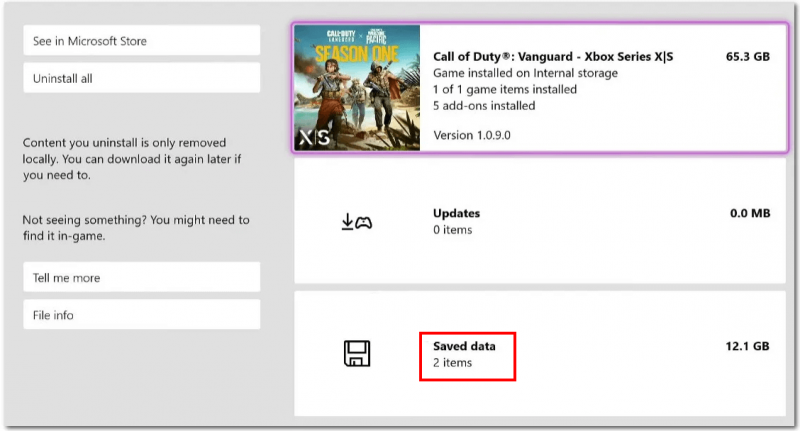Click the Call of Duty Vanguard cover art
Viewport: 800px width, 431px height.
357,87
